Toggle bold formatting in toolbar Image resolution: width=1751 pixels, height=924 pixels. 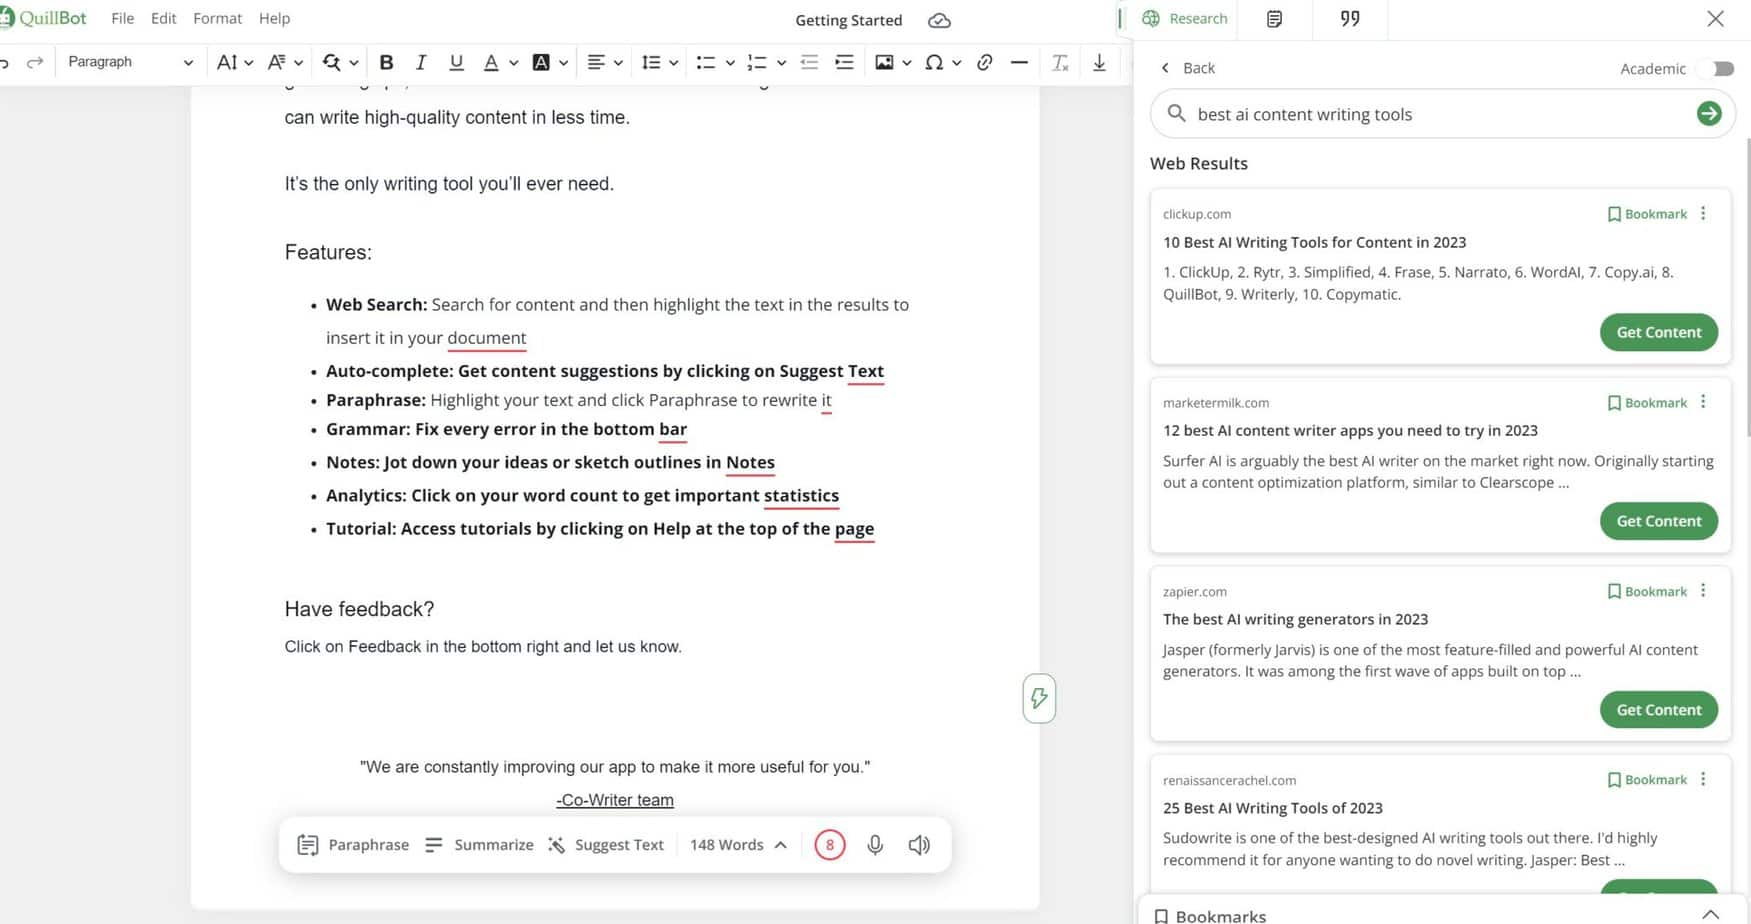(x=386, y=62)
